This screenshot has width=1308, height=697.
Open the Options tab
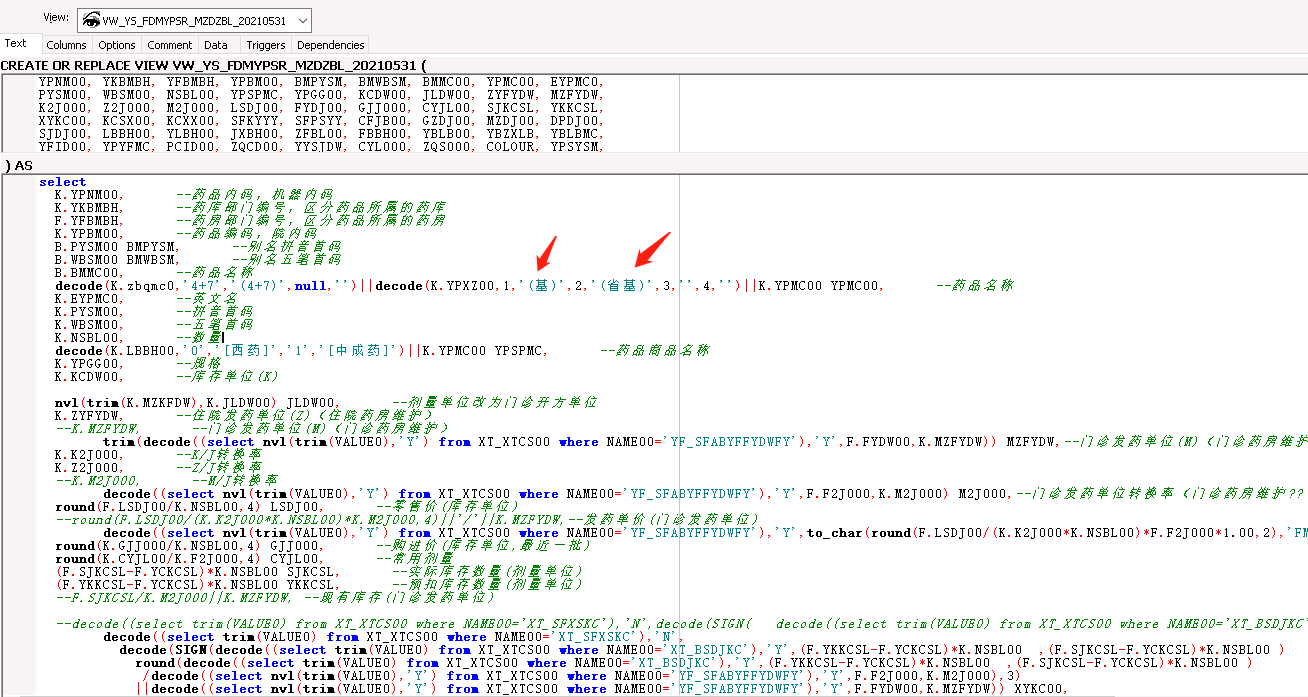(x=117, y=45)
